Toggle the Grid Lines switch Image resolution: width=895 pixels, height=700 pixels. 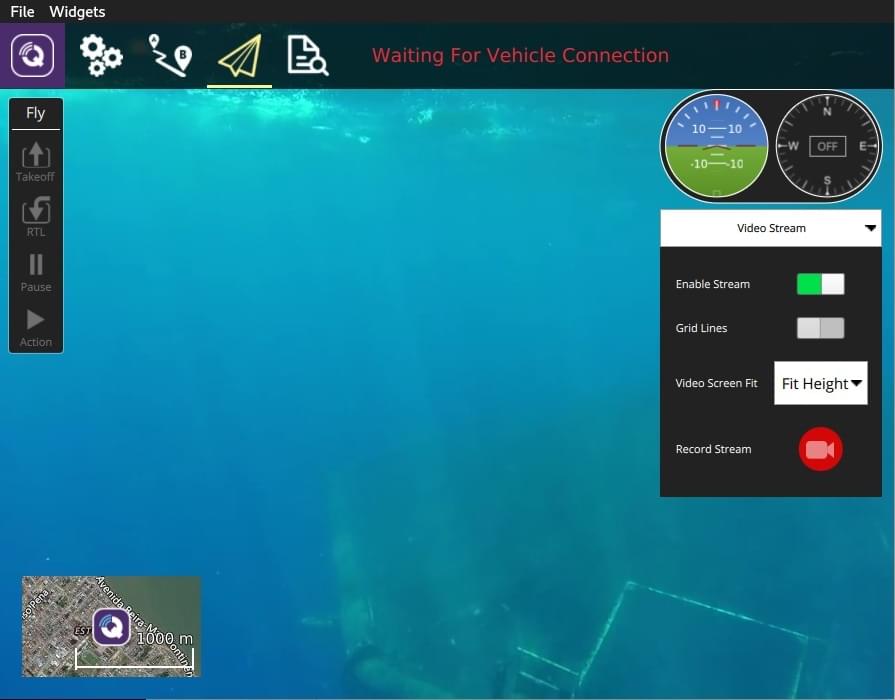(820, 328)
